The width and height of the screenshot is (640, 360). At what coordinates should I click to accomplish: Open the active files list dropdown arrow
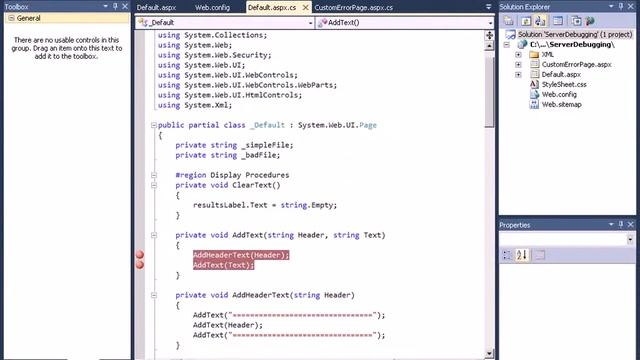489,7
